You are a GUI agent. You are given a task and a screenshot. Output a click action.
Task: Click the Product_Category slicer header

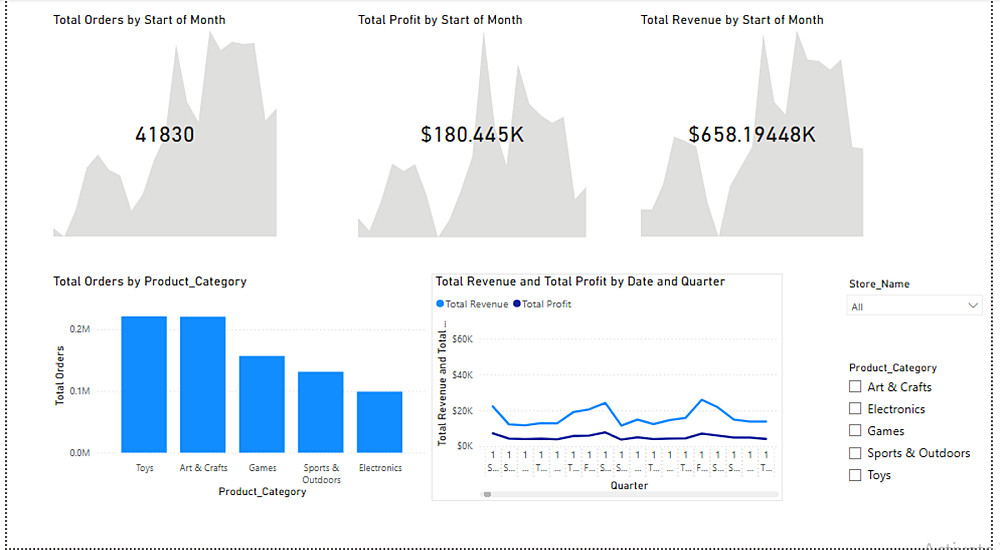point(893,368)
